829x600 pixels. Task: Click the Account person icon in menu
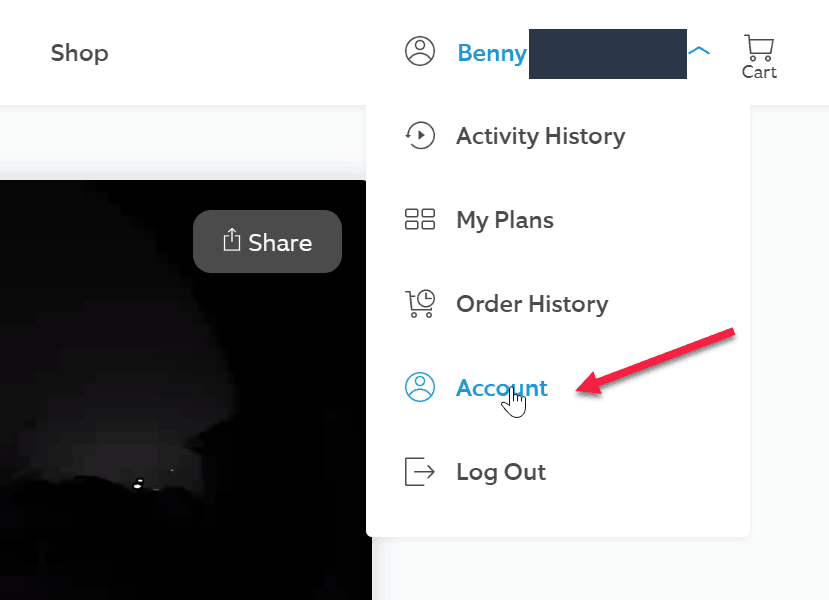[x=420, y=388]
